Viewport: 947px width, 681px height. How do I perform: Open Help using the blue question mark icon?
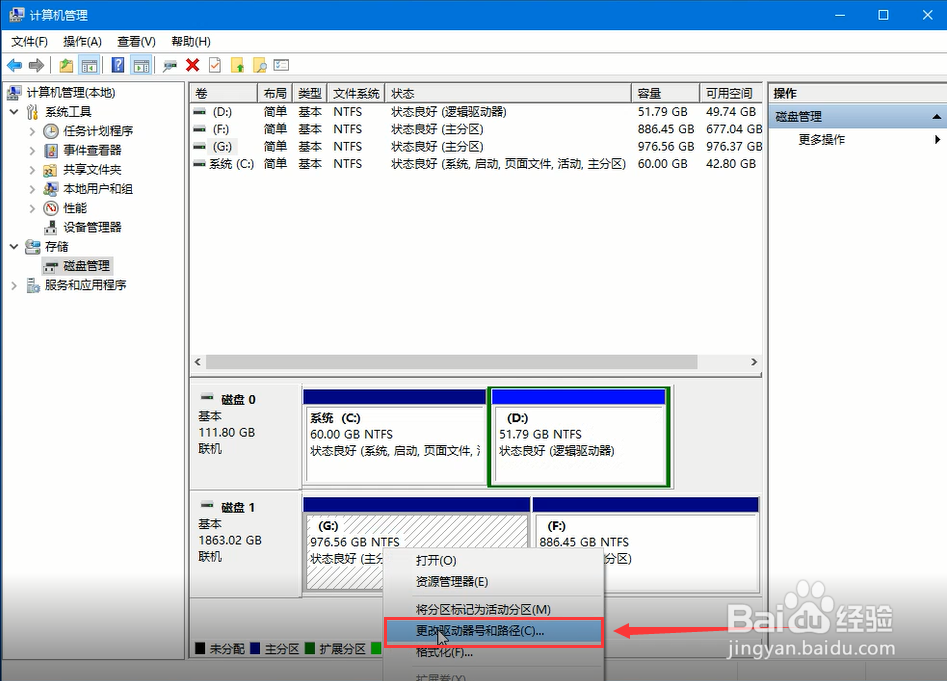click(x=117, y=65)
